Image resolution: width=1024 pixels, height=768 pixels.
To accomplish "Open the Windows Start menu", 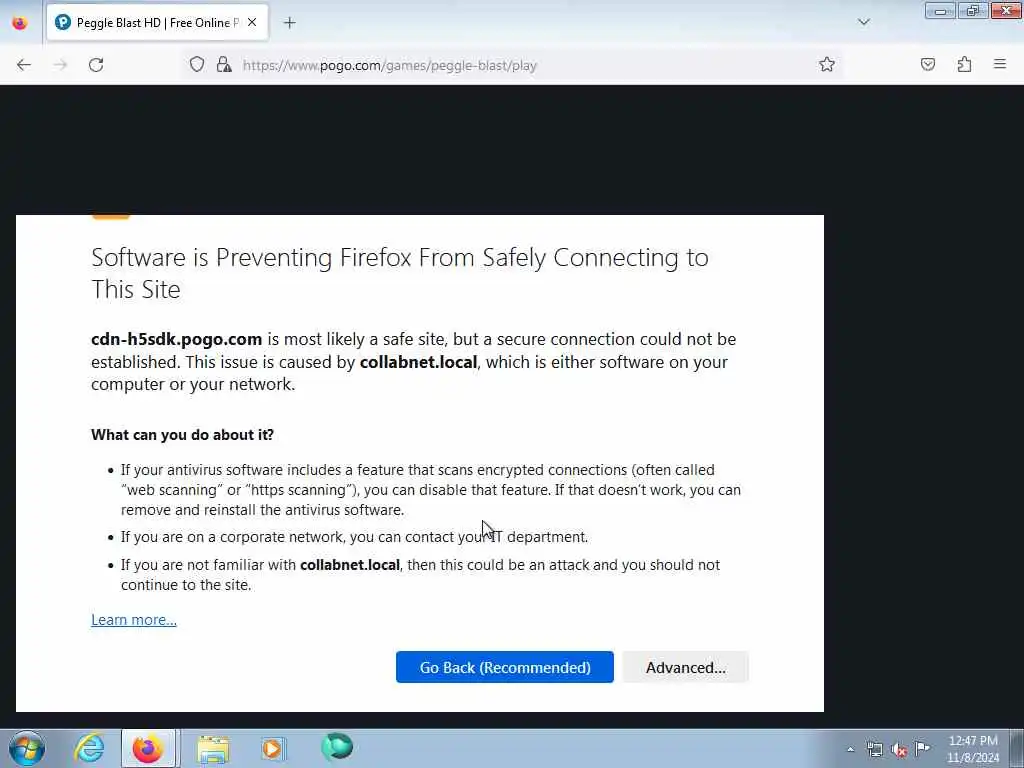I will point(27,748).
